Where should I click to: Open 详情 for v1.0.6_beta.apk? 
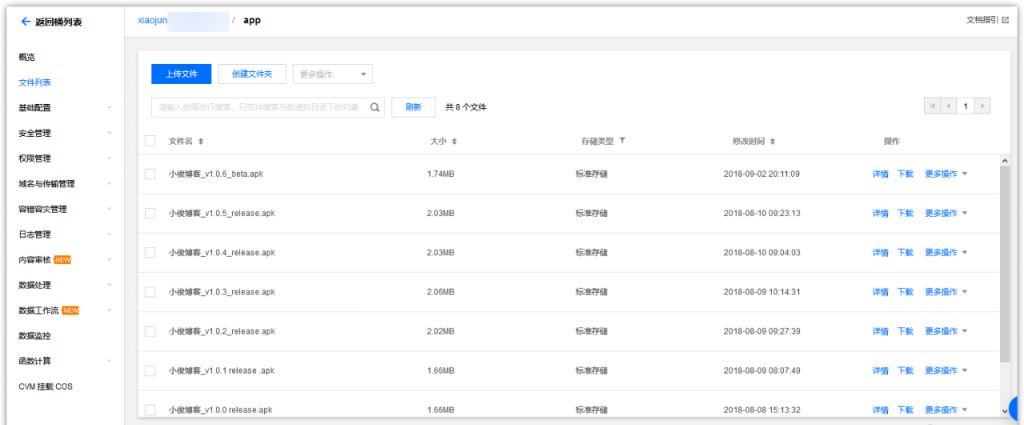point(880,174)
